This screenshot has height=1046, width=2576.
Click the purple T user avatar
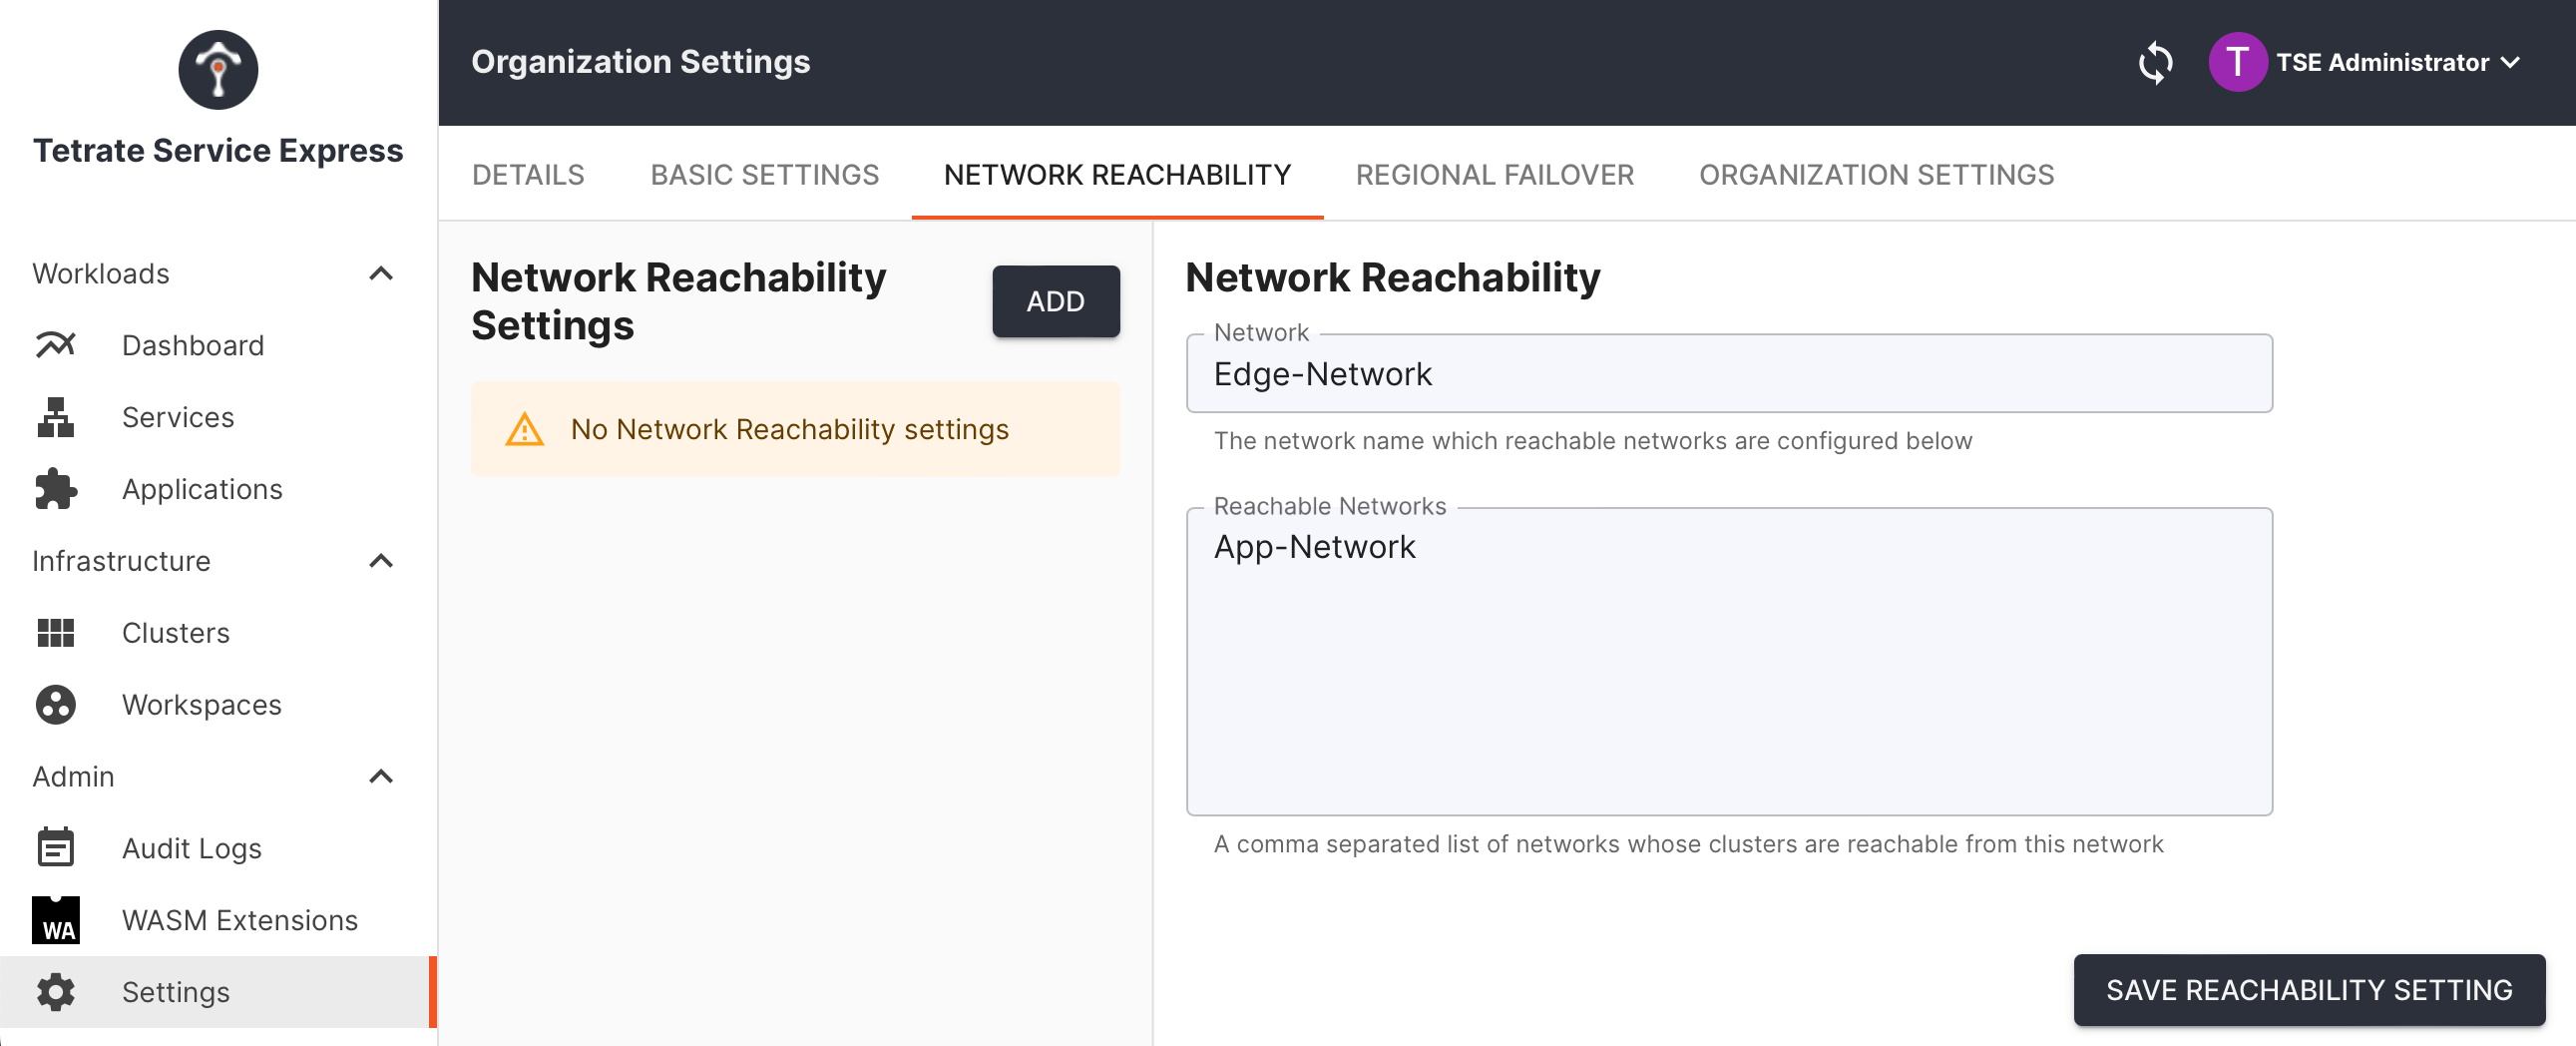coord(2237,62)
